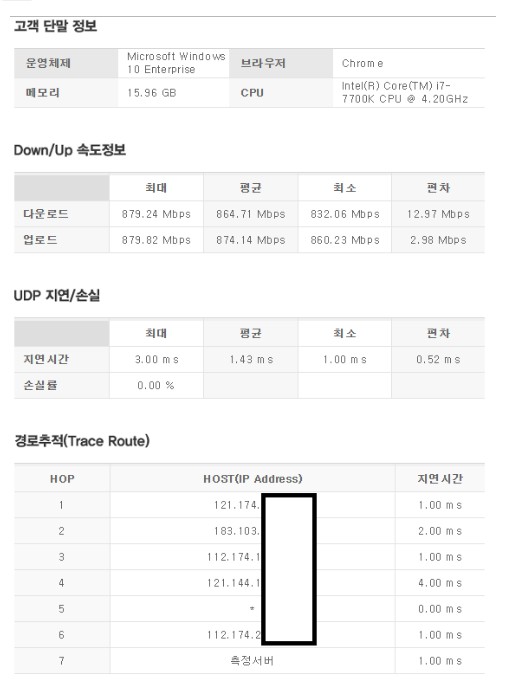
Task: Click the HOST(IP Address) column header
Action: [253, 479]
